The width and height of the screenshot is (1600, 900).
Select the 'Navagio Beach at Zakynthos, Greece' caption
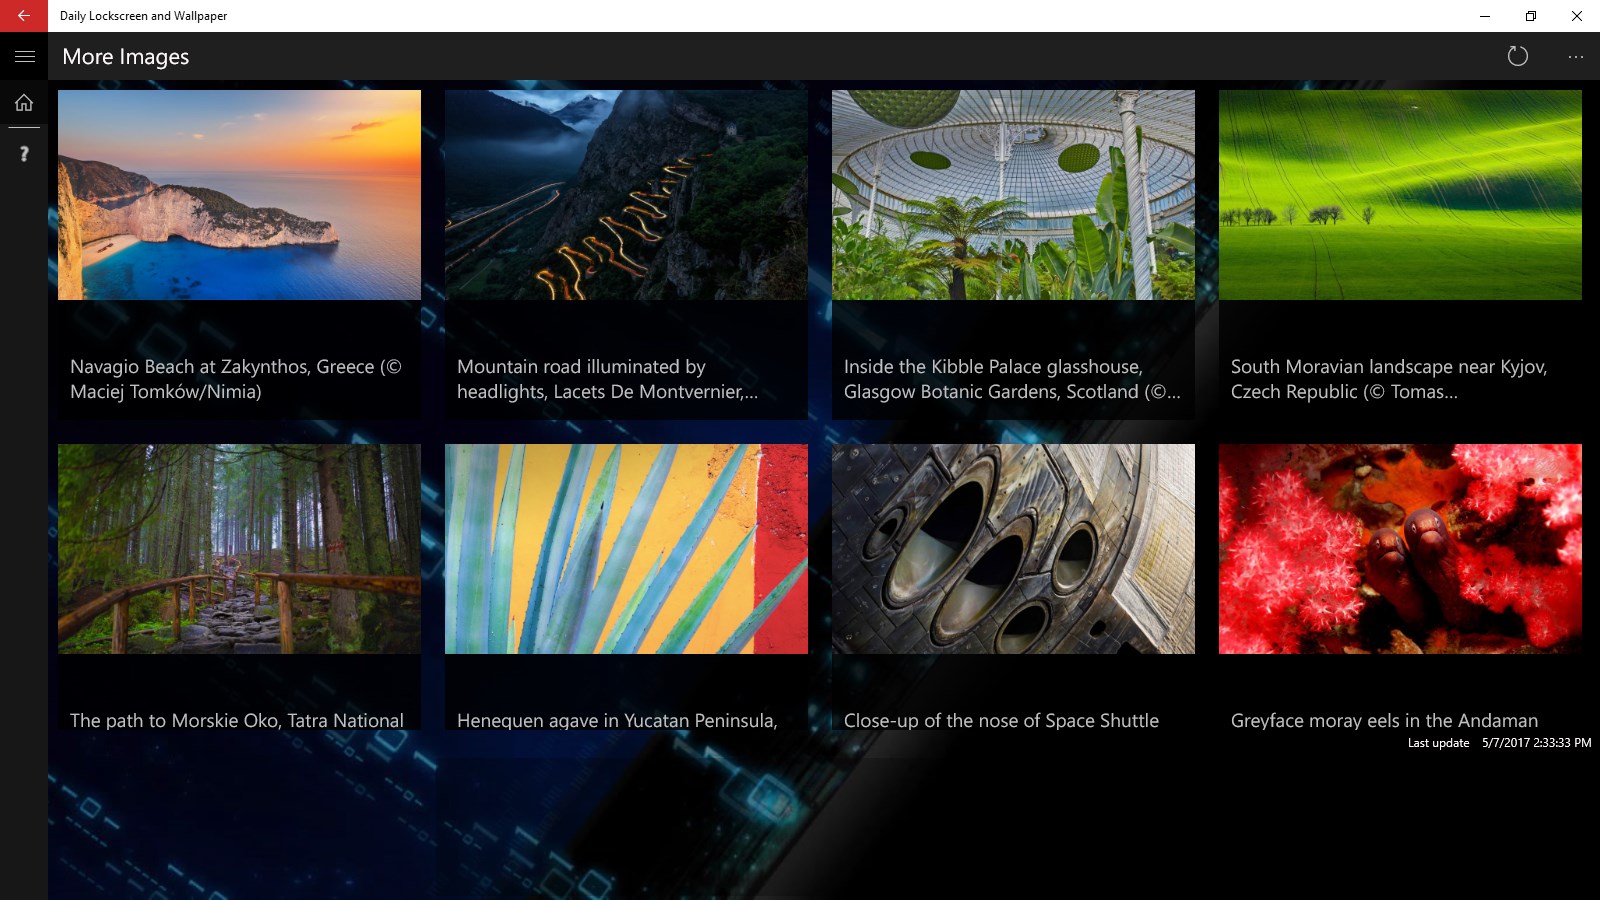point(236,379)
